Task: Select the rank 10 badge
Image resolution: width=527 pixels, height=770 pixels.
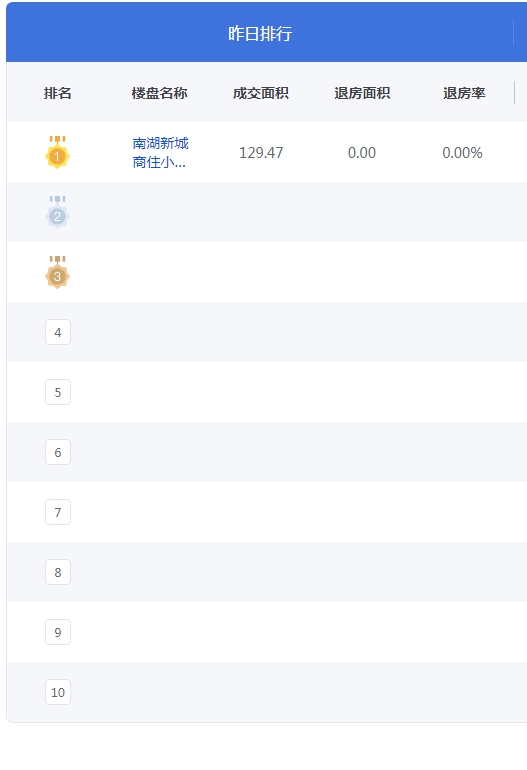Action: pos(58,692)
